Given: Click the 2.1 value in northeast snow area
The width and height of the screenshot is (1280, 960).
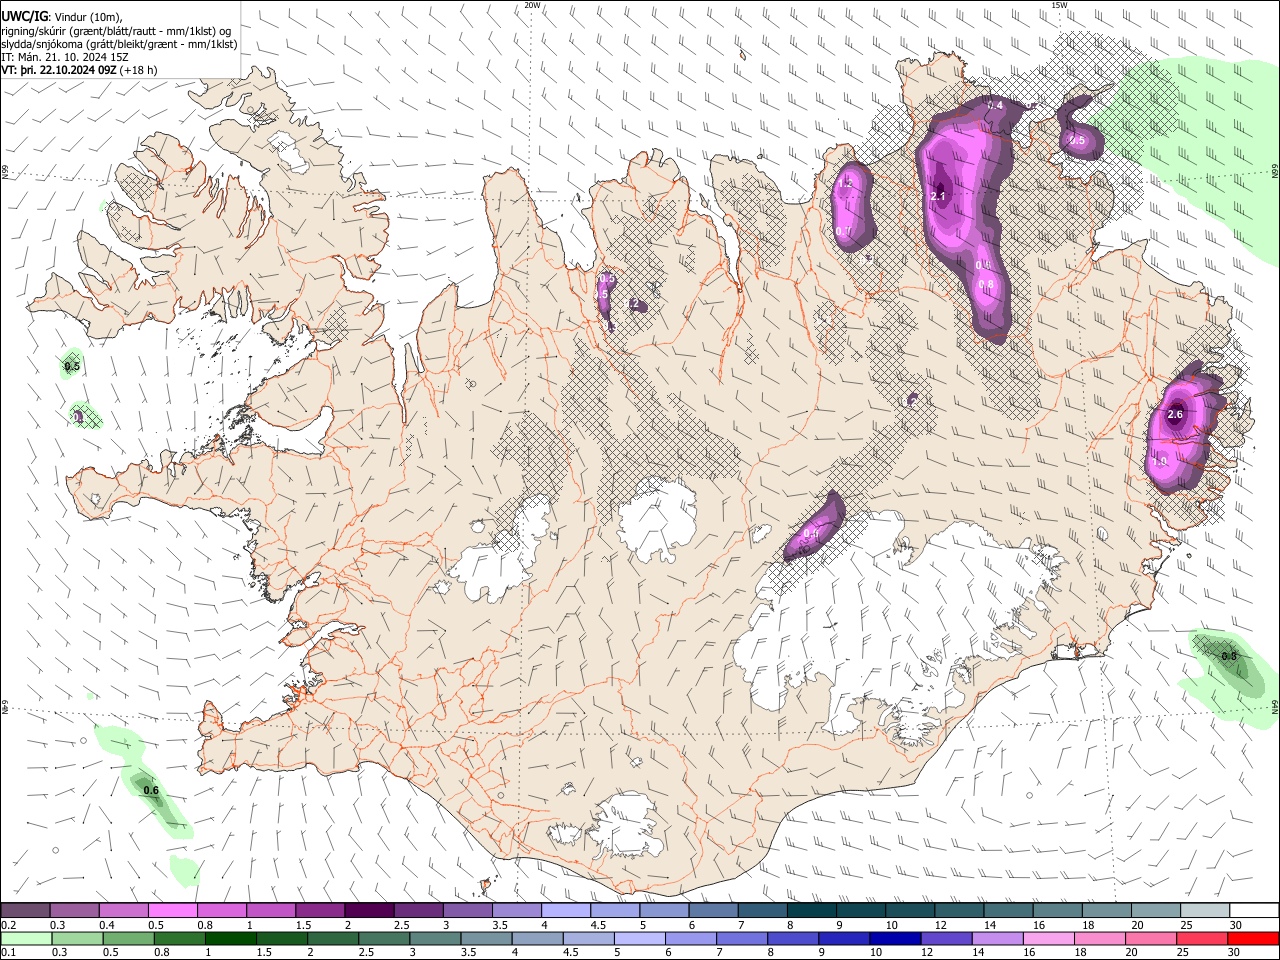Looking at the screenshot, I should coord(938,196).
